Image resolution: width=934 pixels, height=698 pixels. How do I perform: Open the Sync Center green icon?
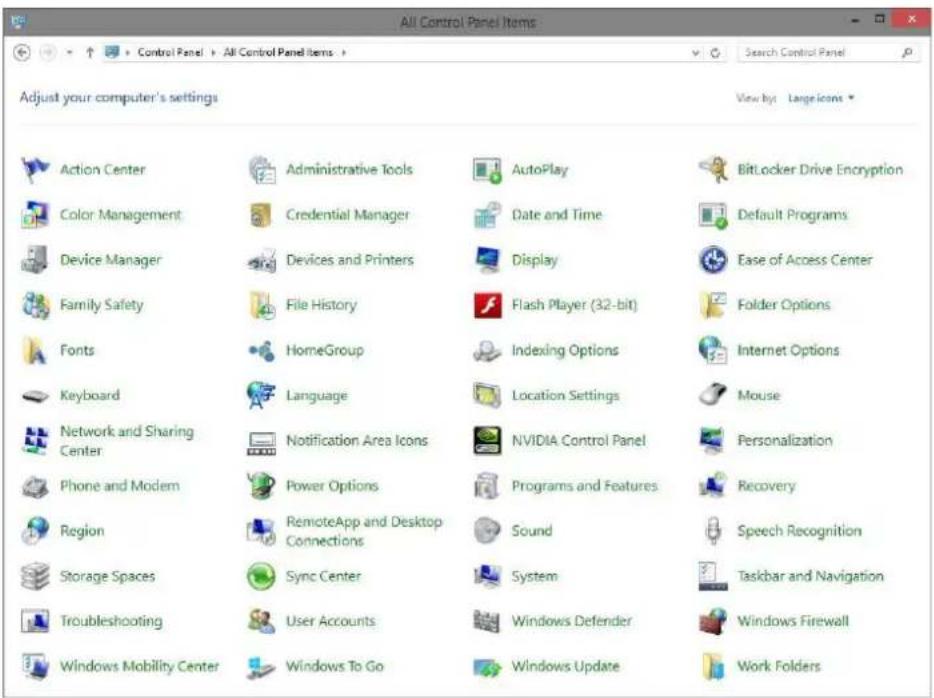pos(261,577)
